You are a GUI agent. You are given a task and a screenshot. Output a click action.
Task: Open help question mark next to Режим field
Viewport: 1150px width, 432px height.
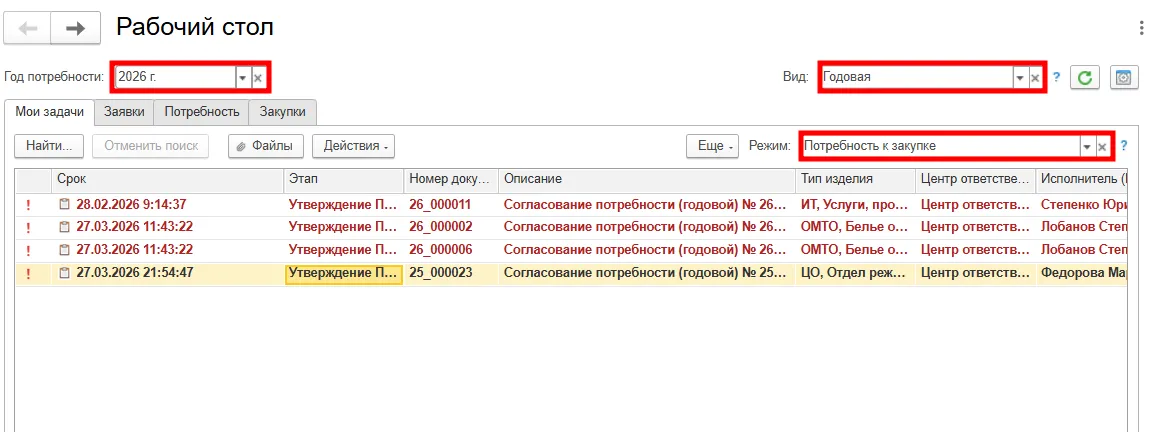(x=1124, y=145)
